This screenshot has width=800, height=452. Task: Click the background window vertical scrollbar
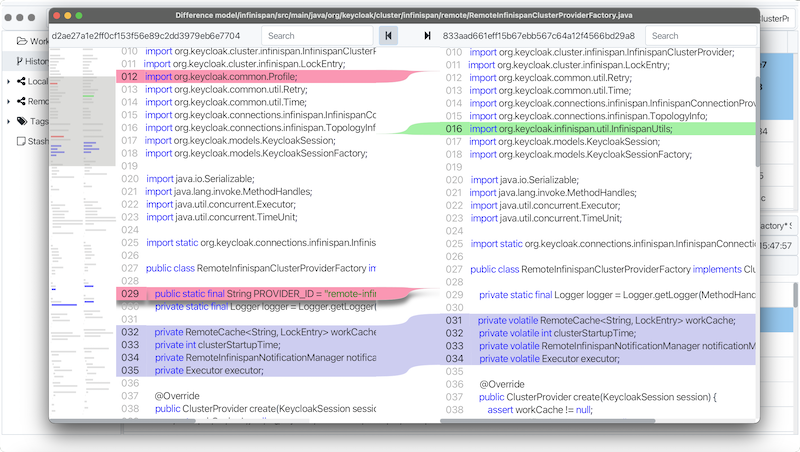(x=795, y=295)
